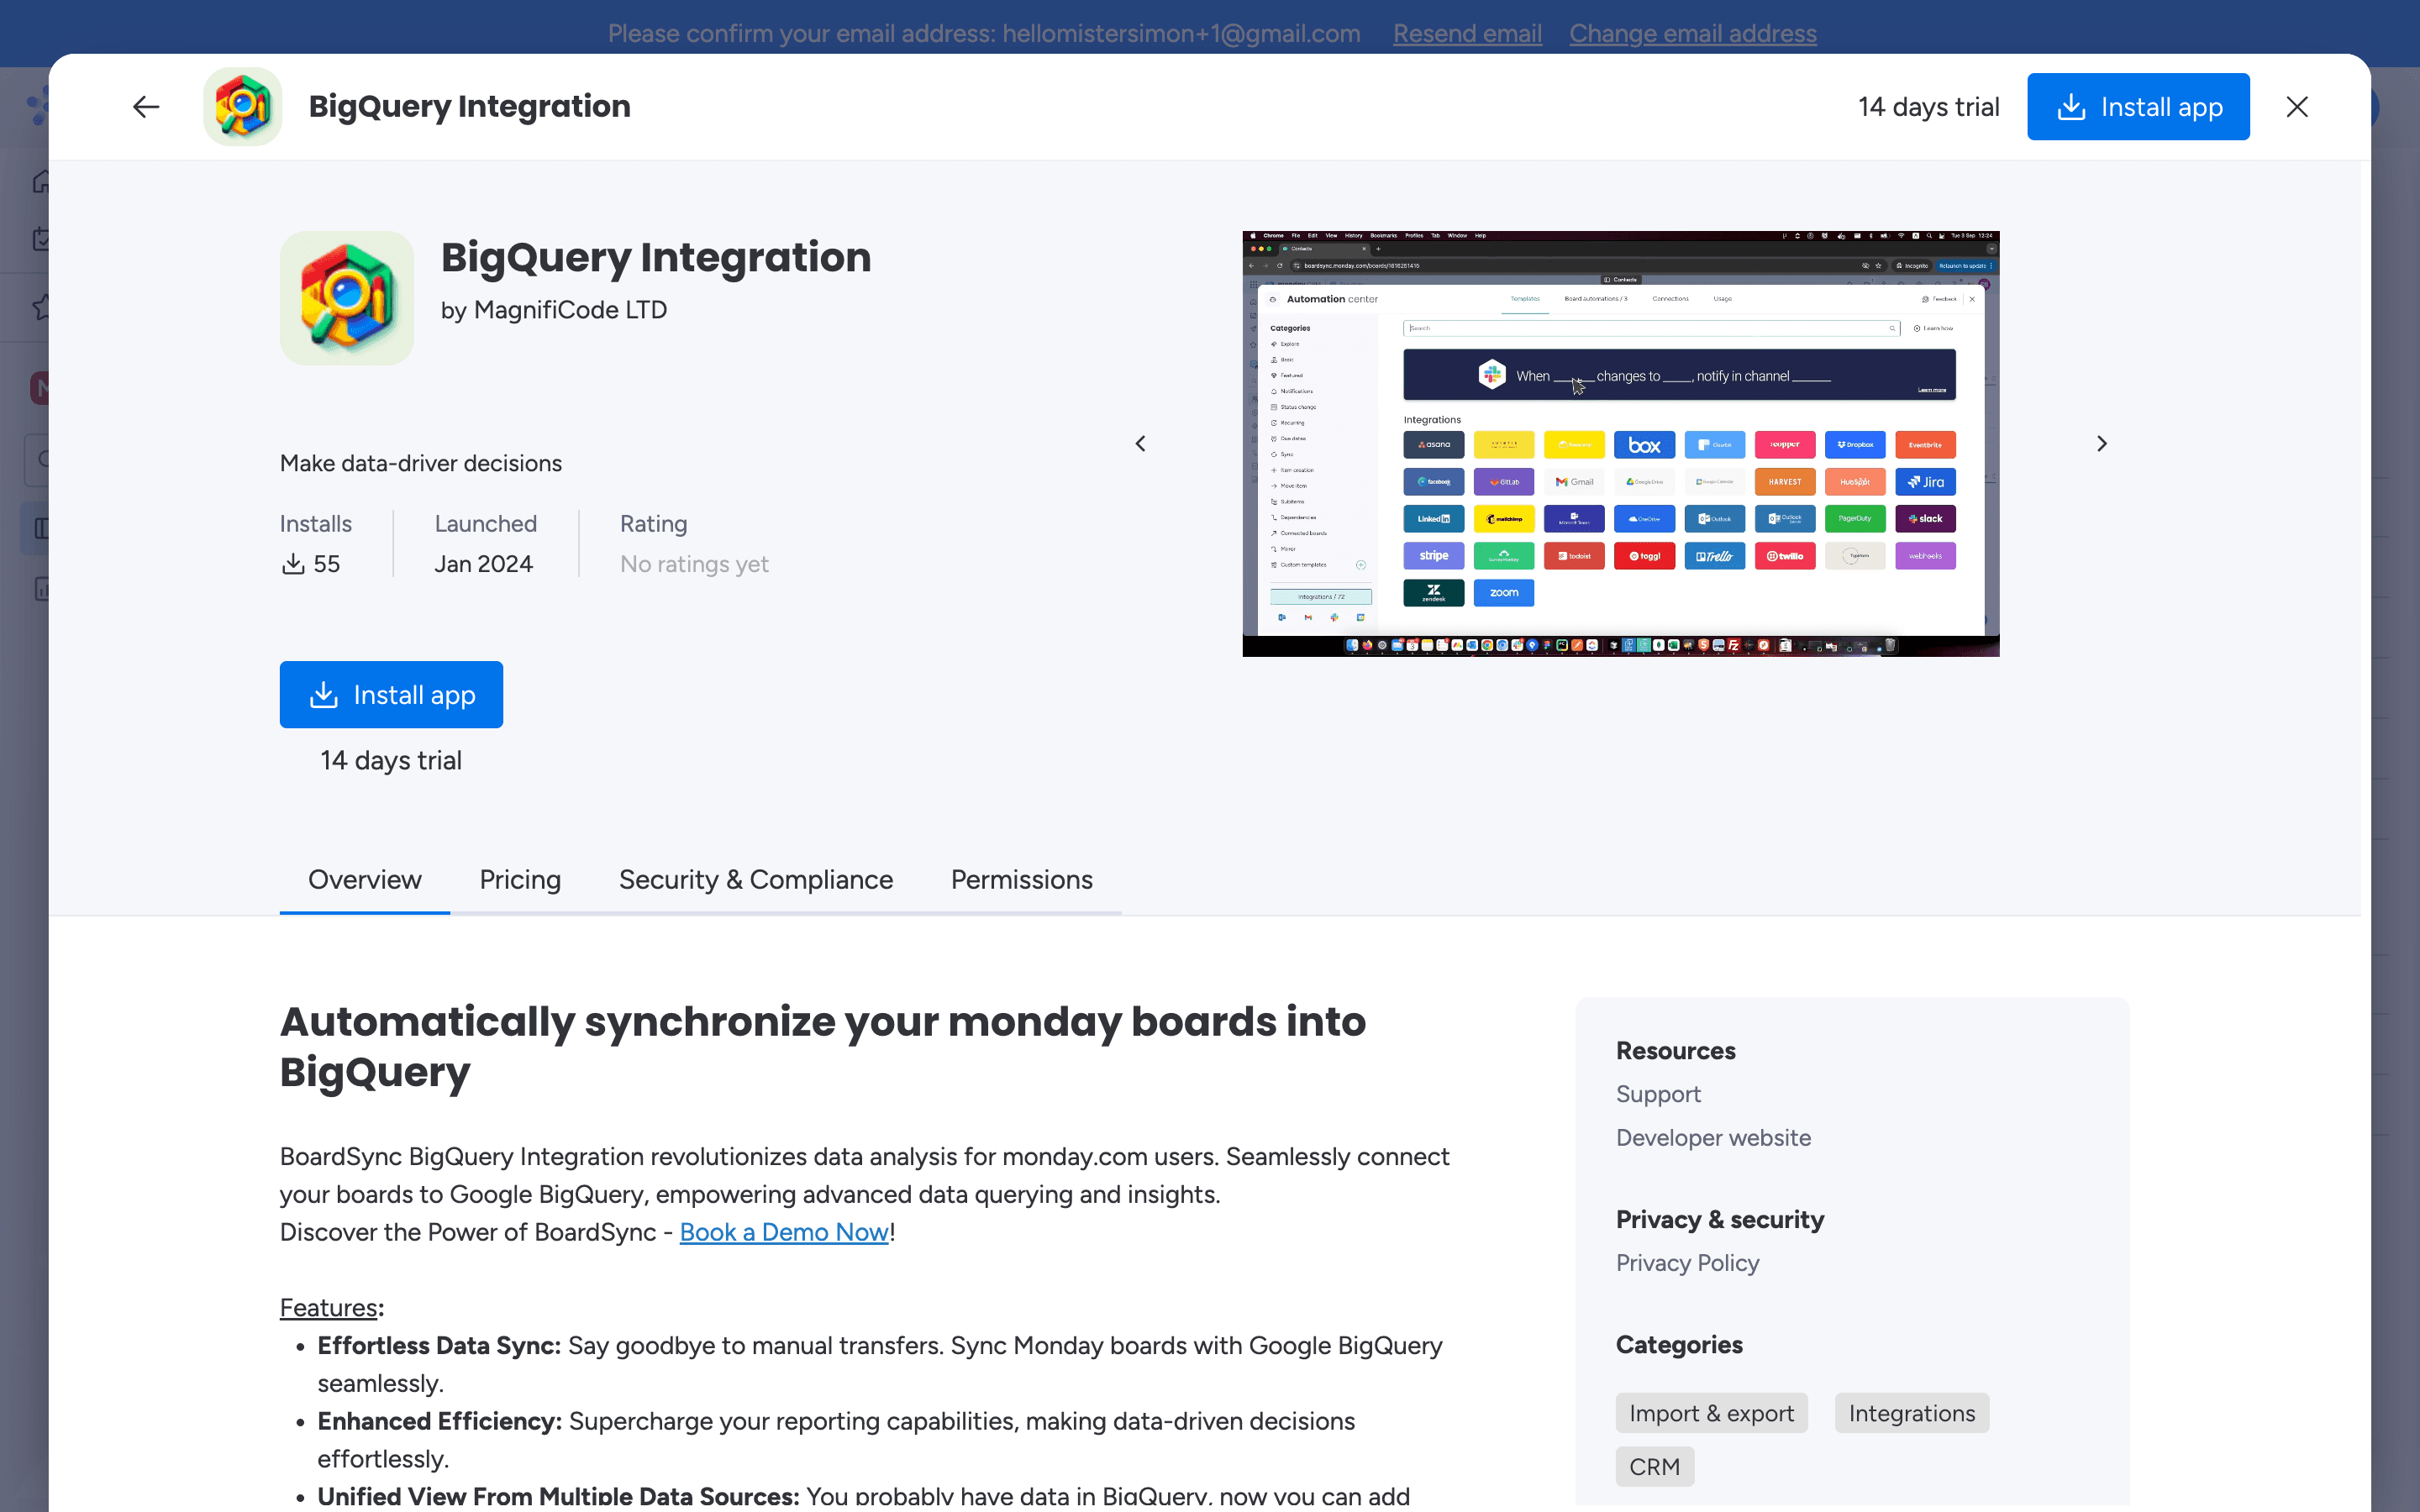Viewport: 2420px width, 1512px height.
Task: Select the Overview tab
Action: 364,880
